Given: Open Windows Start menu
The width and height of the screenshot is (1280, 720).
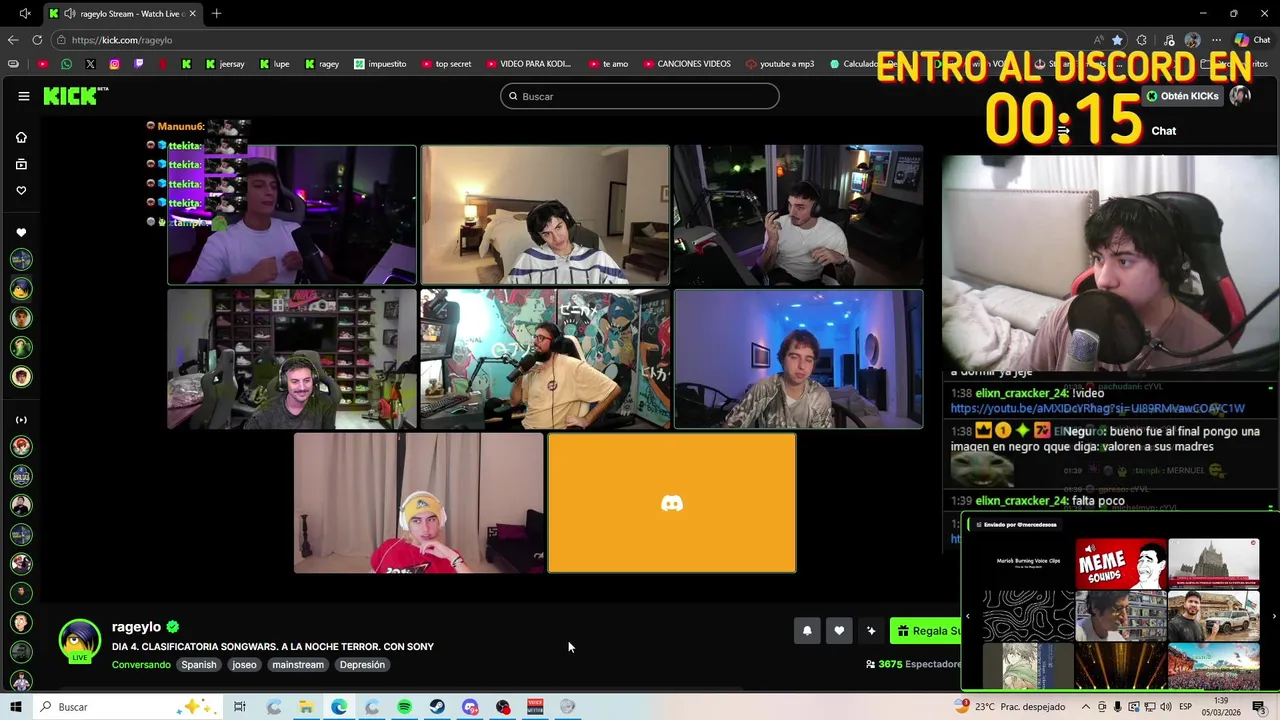Looking at the screenshot, I should [x=15, y=707].
